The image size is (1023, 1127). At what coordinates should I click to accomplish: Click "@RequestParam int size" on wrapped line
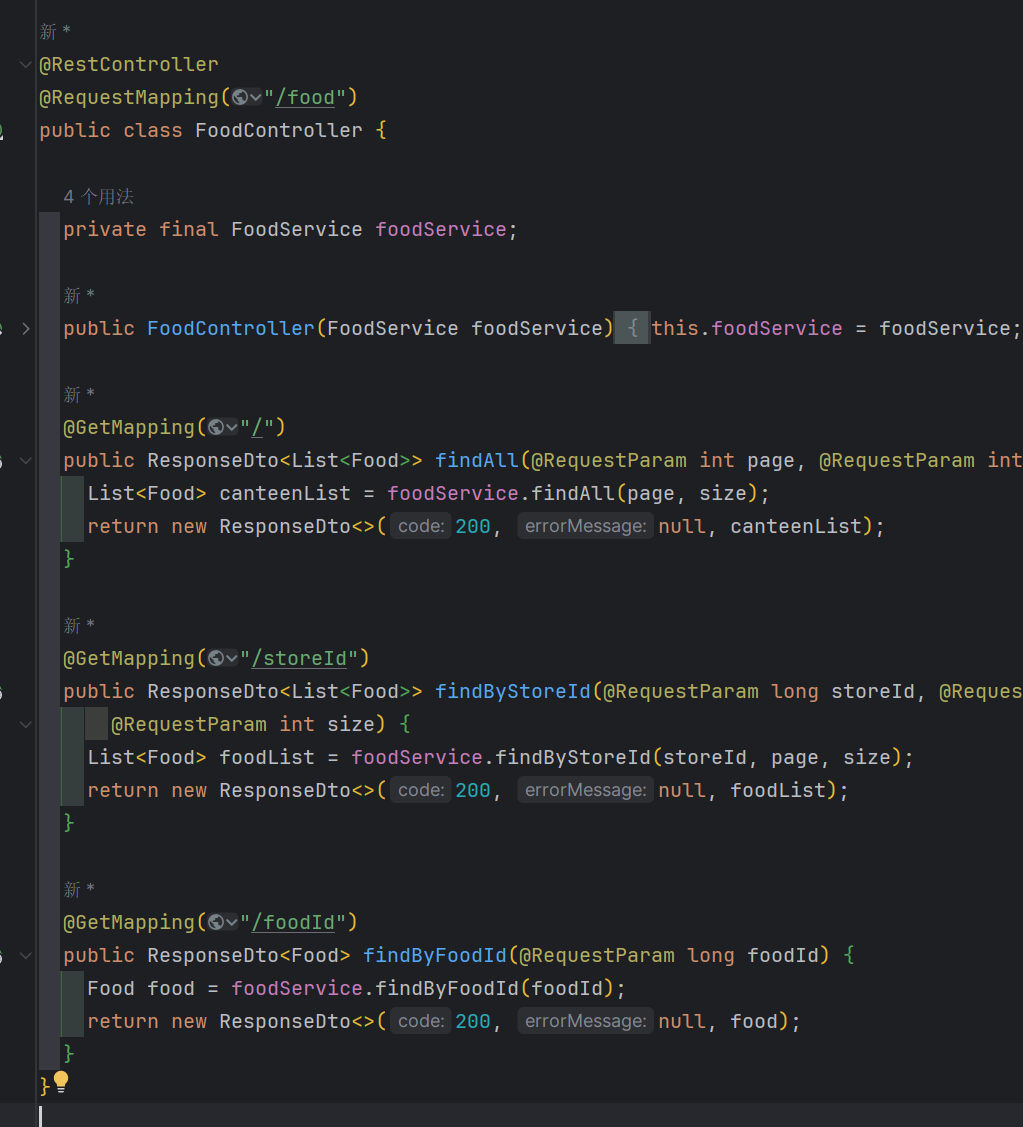pos(243,724)
